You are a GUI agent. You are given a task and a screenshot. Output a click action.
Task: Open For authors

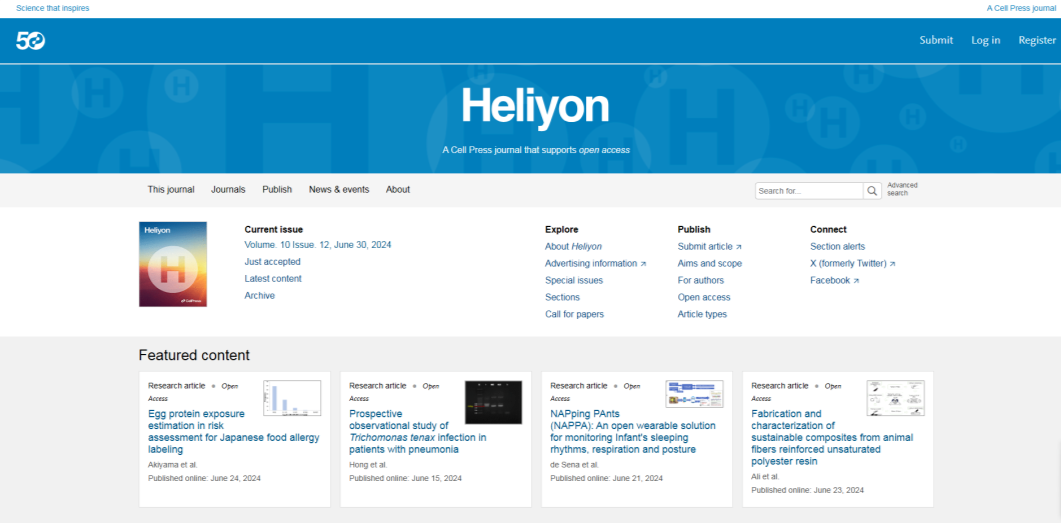(x=700, y=280)
